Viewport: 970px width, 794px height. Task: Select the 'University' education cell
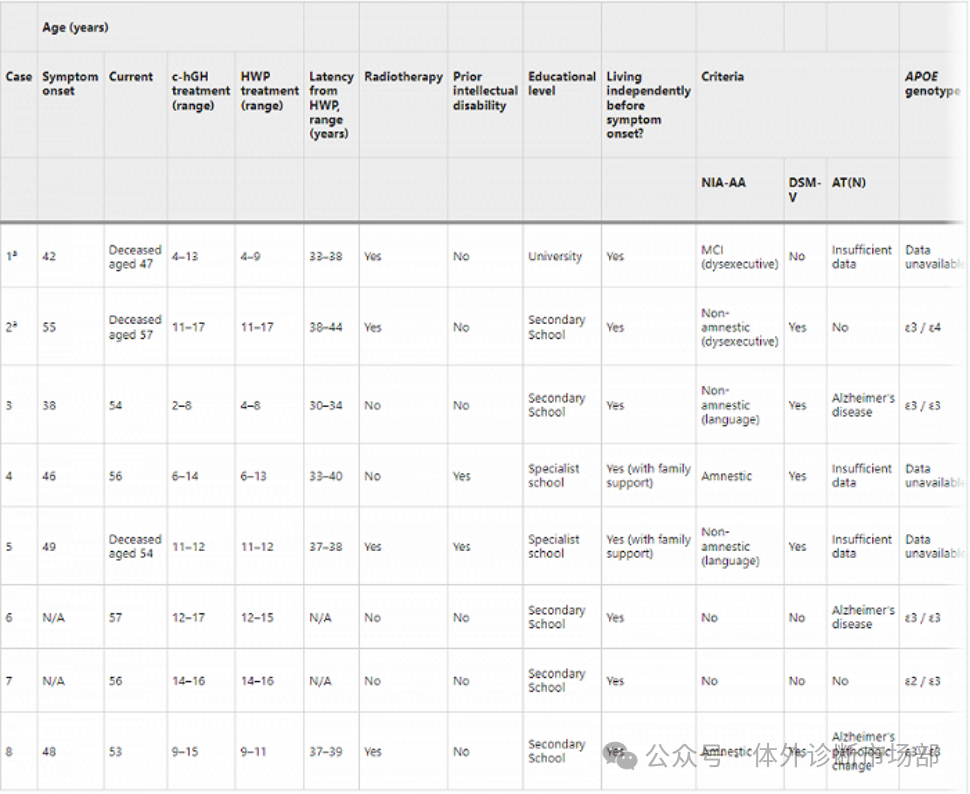(555, 257)
